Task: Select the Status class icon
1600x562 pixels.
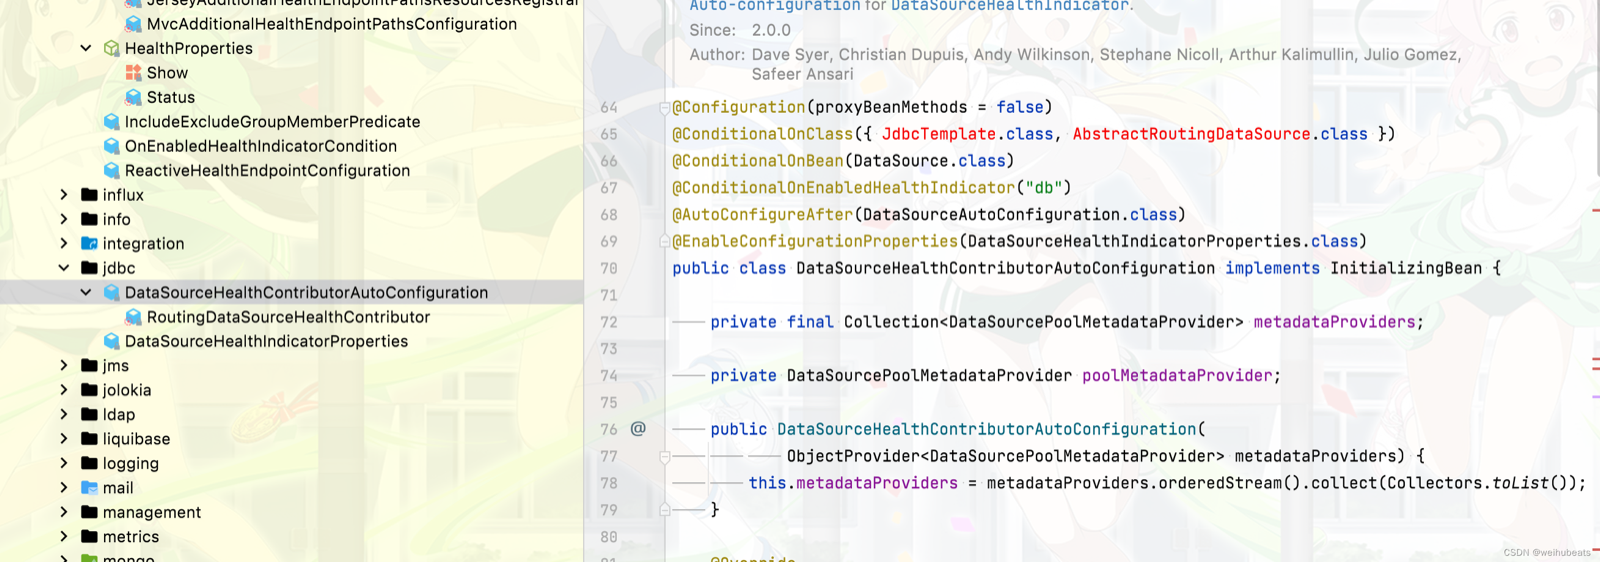Action: (134, 97)
